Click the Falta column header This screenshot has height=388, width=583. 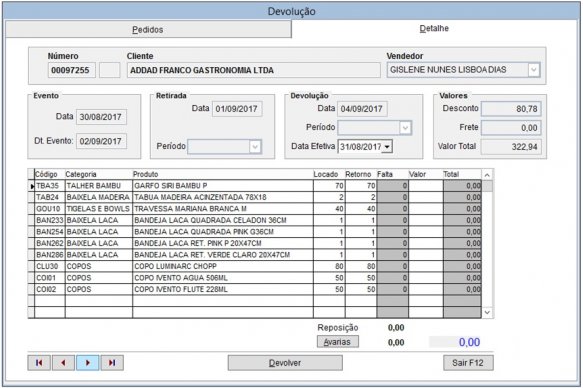click(x=393, y=174)
